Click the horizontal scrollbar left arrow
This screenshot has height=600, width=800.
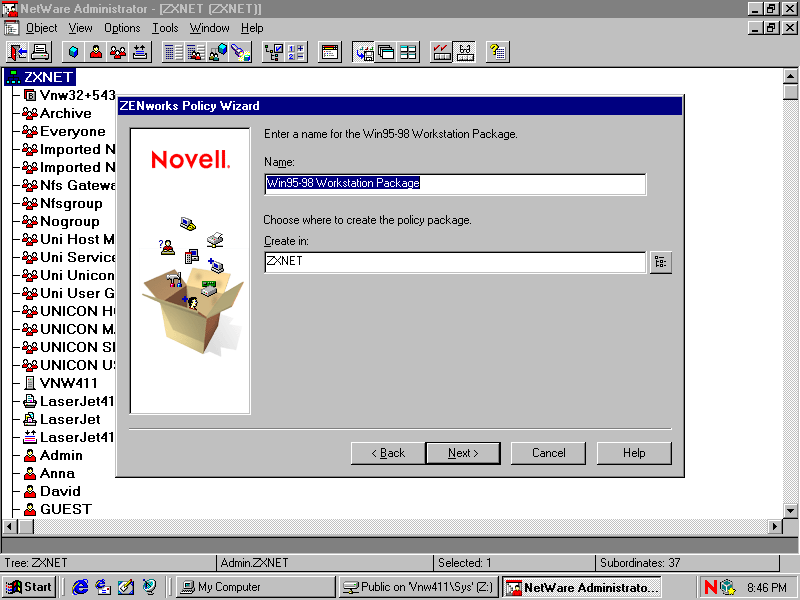click(x=10, y=526)
